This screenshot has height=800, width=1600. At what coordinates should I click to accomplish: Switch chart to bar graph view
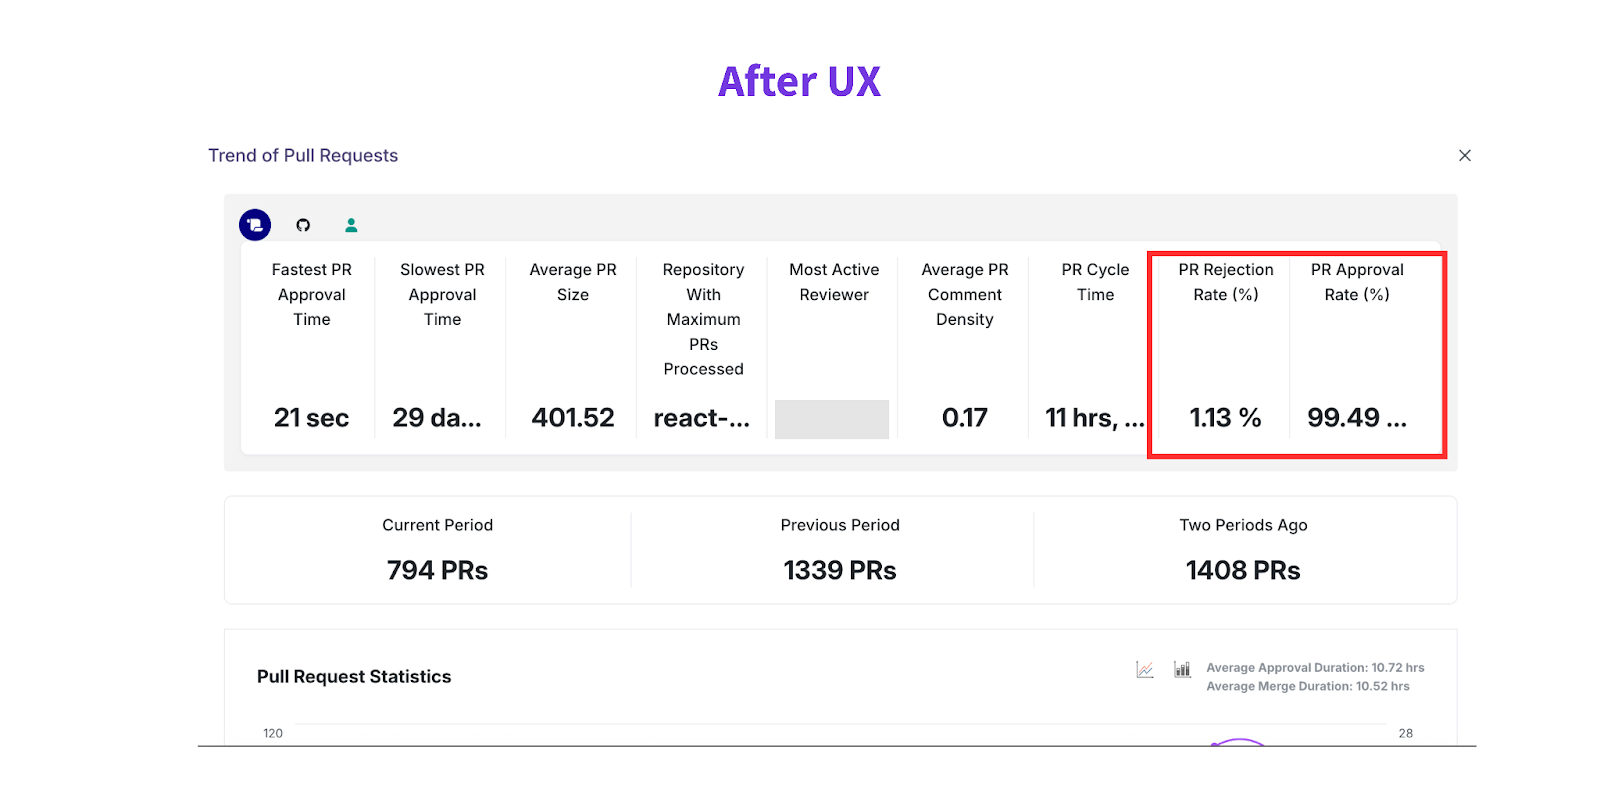(1182, 669)
